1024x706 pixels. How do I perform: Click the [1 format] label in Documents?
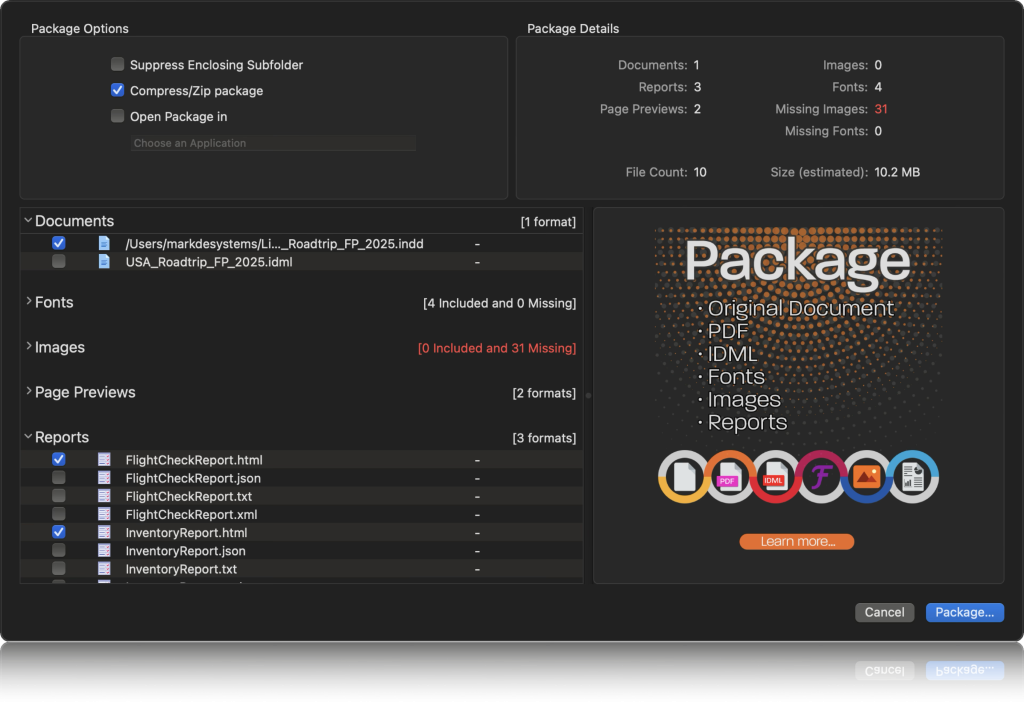(548, 222)
